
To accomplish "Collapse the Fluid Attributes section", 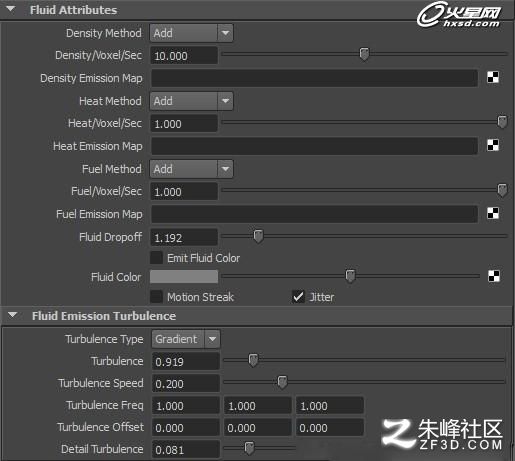I will [x=11, y=10].
